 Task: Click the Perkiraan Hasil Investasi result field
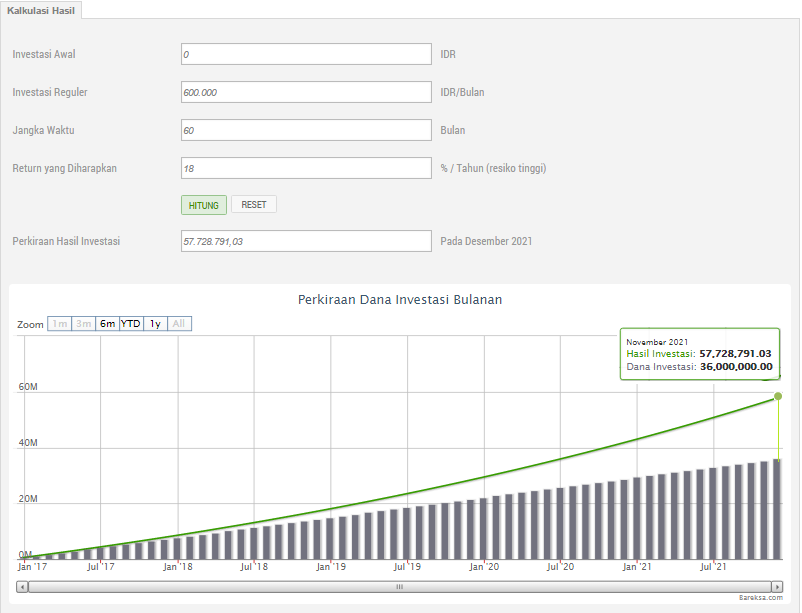point(305,241)
